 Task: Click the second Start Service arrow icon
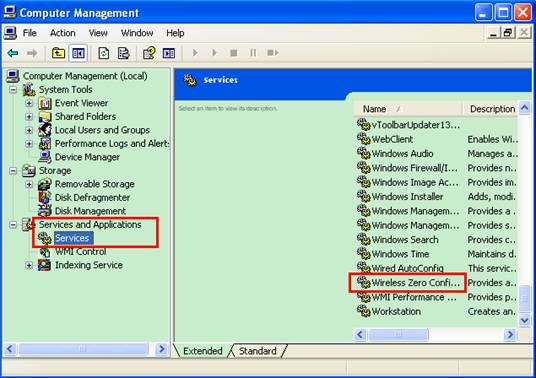click(214, 53)
